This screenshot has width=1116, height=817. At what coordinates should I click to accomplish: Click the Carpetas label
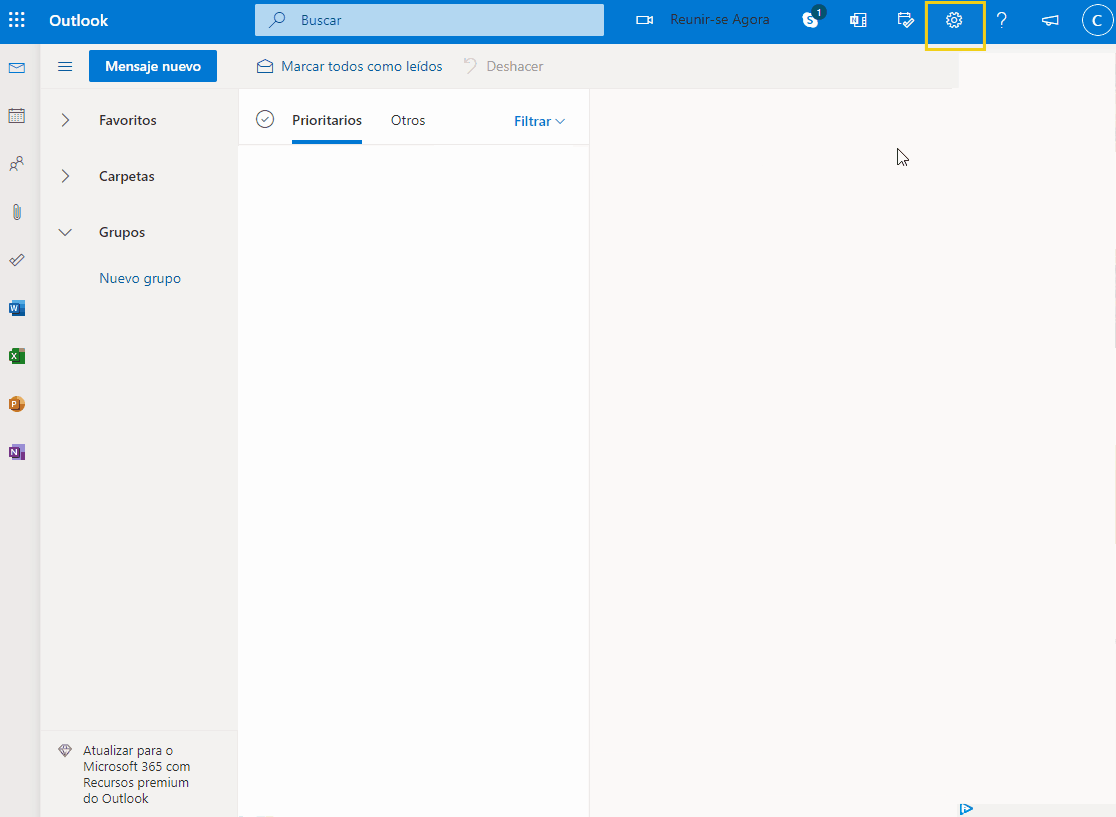(x=127, y=176)
